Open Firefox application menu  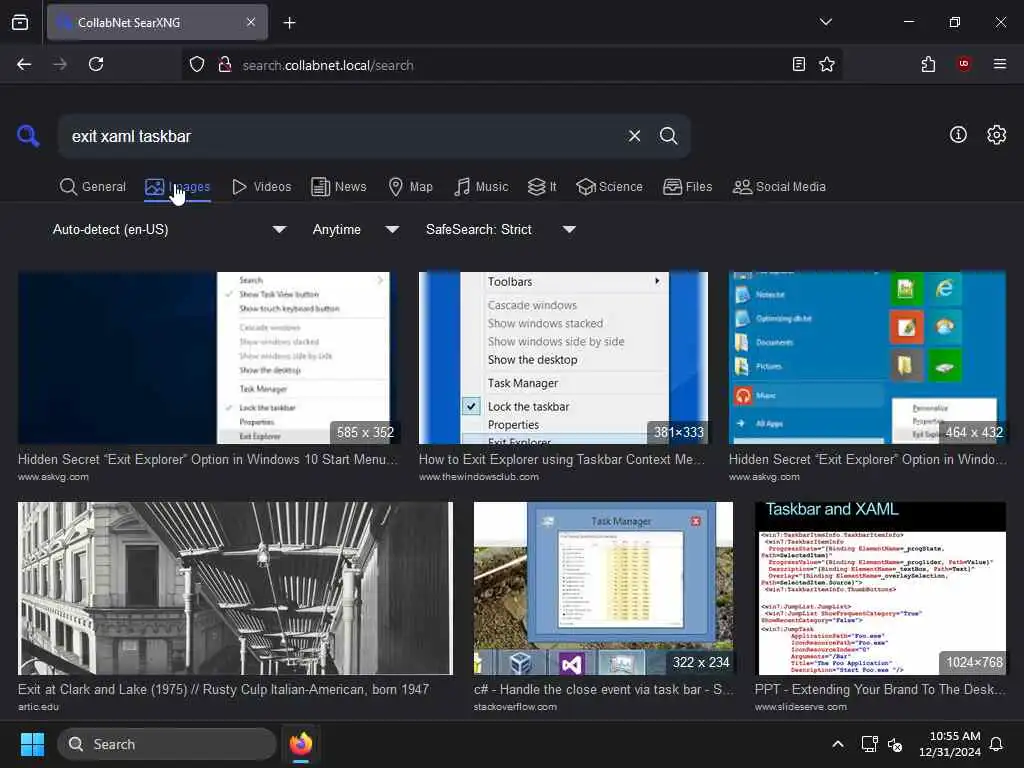tap(1000, 64)
